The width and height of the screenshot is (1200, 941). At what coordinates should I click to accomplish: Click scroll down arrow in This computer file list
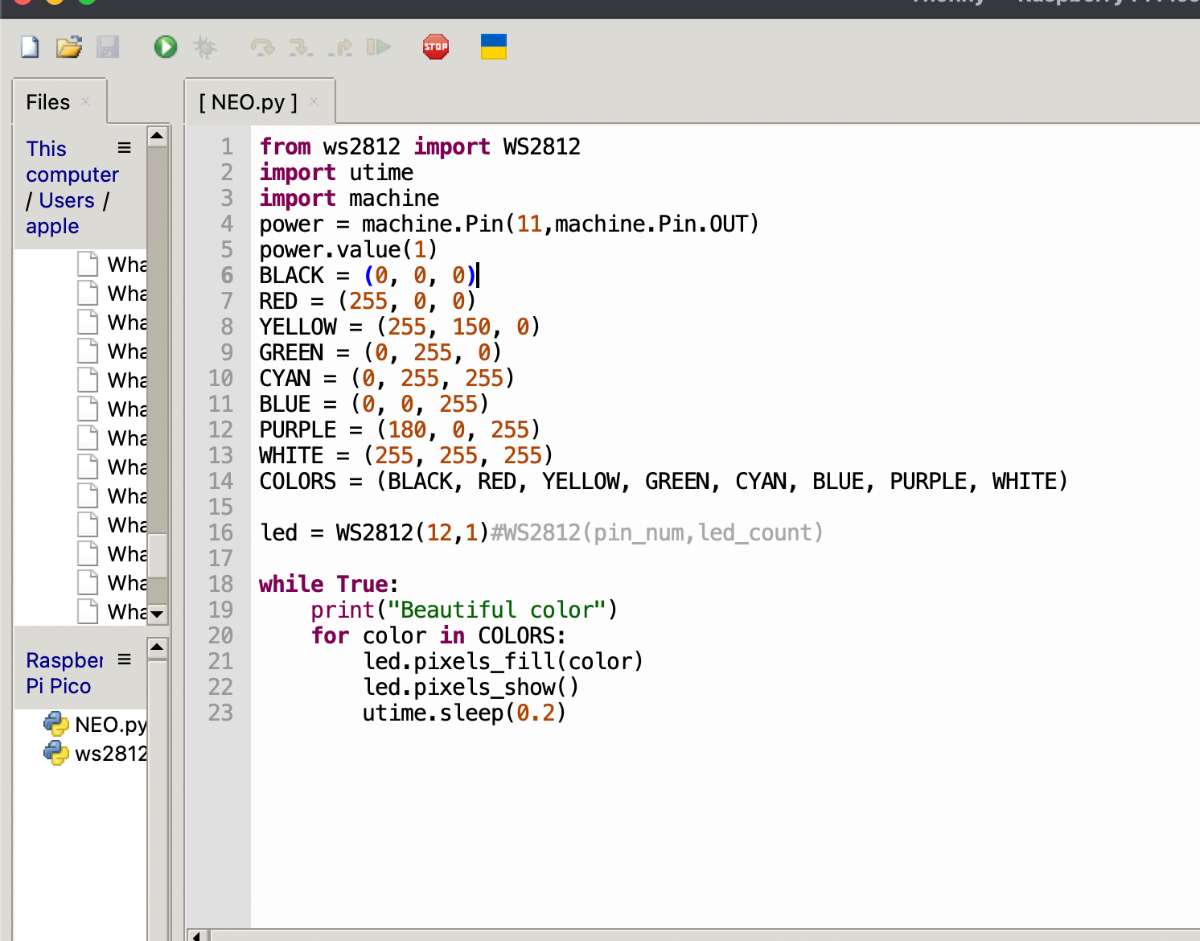157,613
